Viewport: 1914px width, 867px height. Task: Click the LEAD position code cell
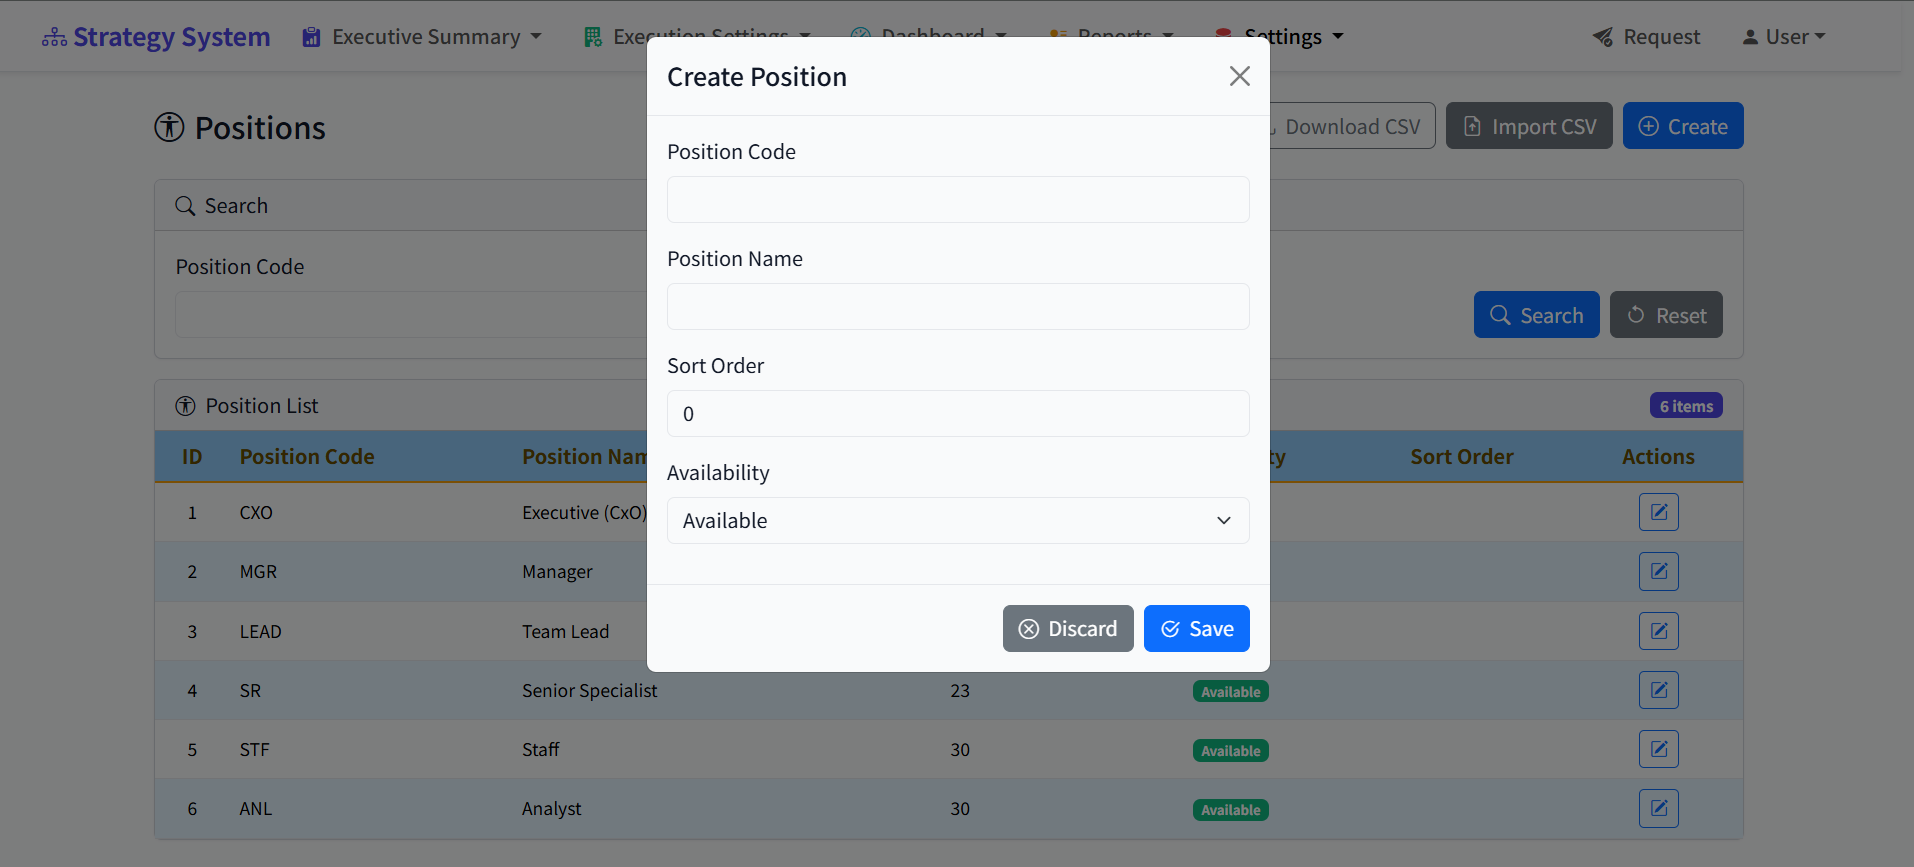tap(260, 632)
